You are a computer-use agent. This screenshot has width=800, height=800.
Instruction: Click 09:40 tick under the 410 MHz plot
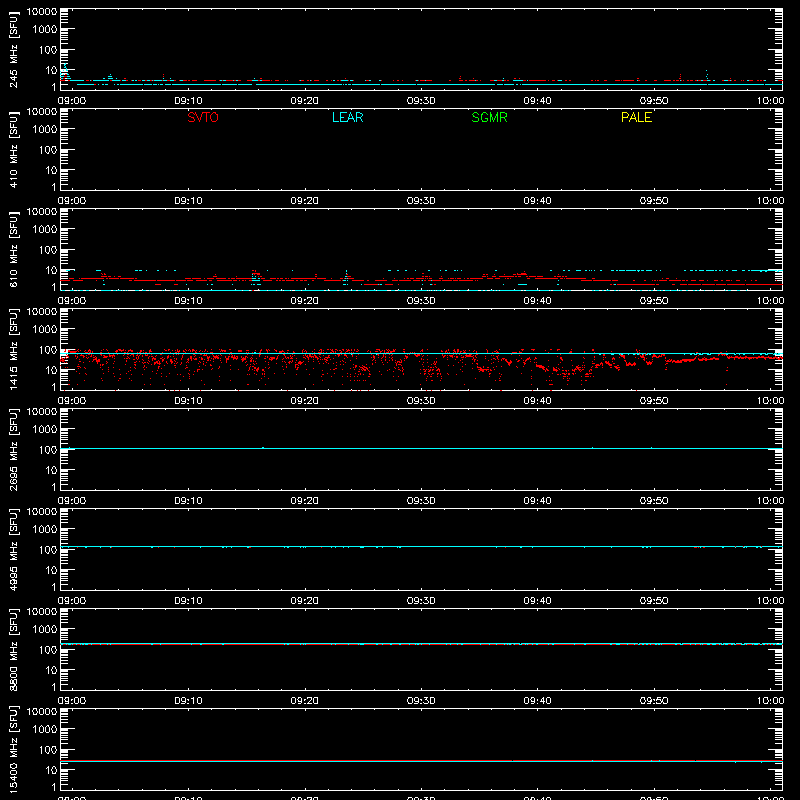(537, 201)
